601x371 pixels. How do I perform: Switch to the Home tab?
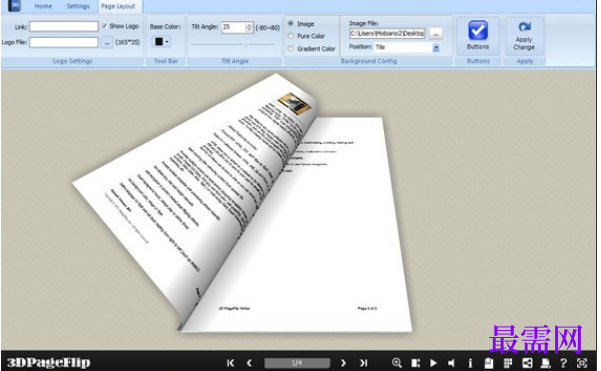coord(43,6)
